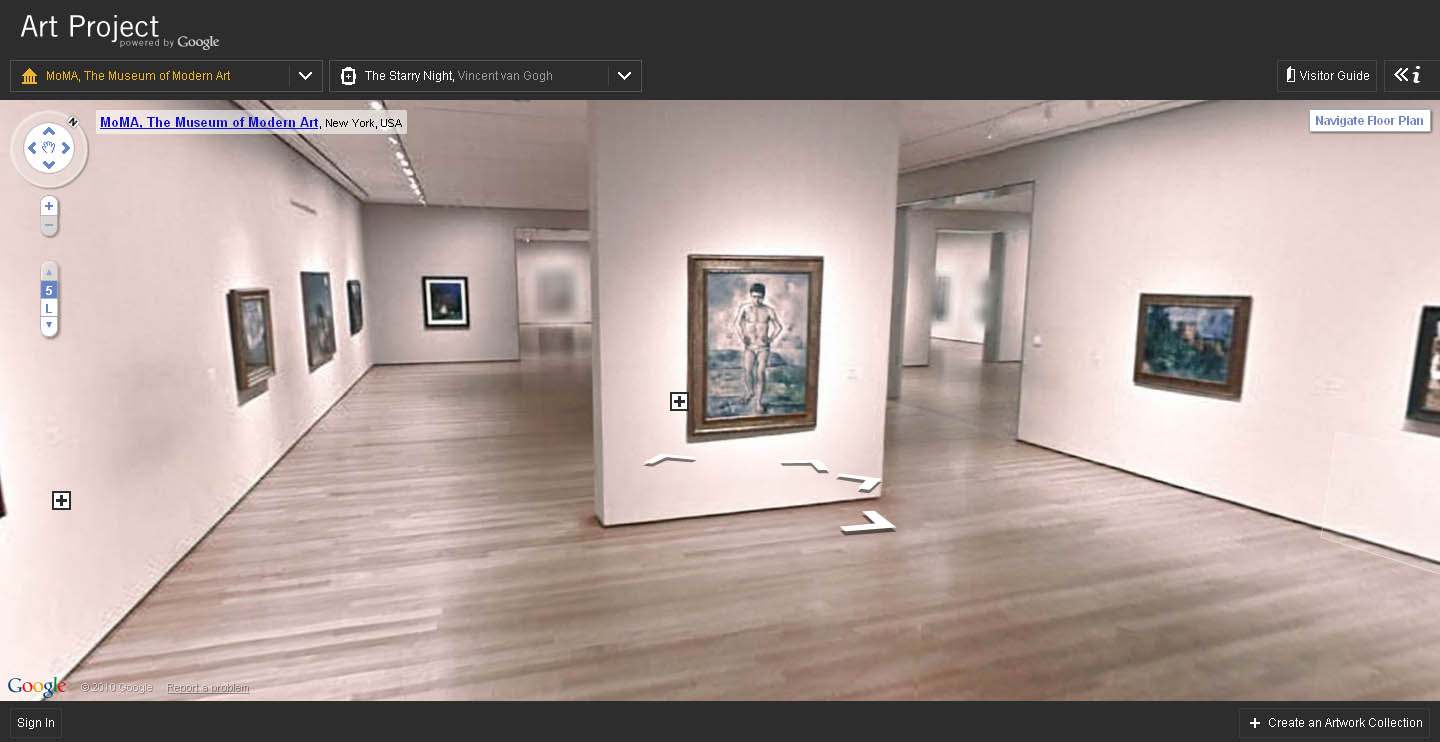Open the Visitor Guide
The width and height of the screenshot is (1440, 742).
(1327, 76)
